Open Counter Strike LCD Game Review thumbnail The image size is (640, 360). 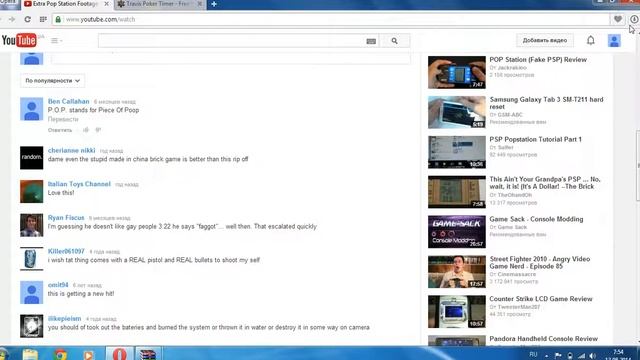[x=457, y=312]
